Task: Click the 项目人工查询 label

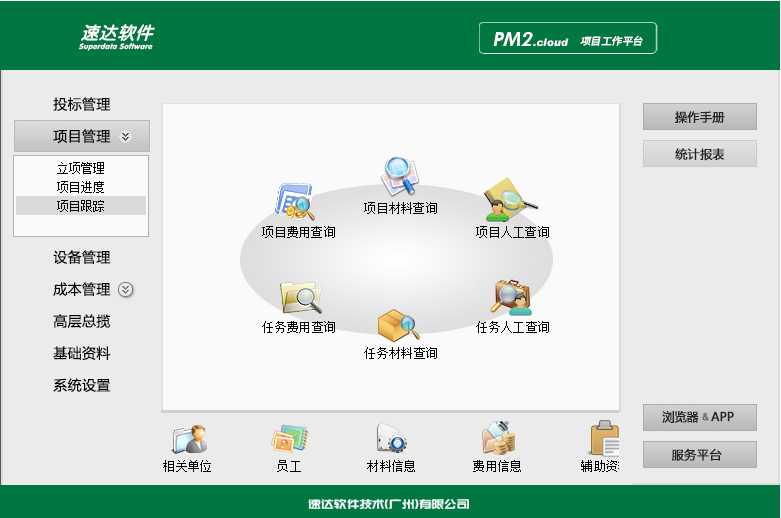Action: point(513,232)
